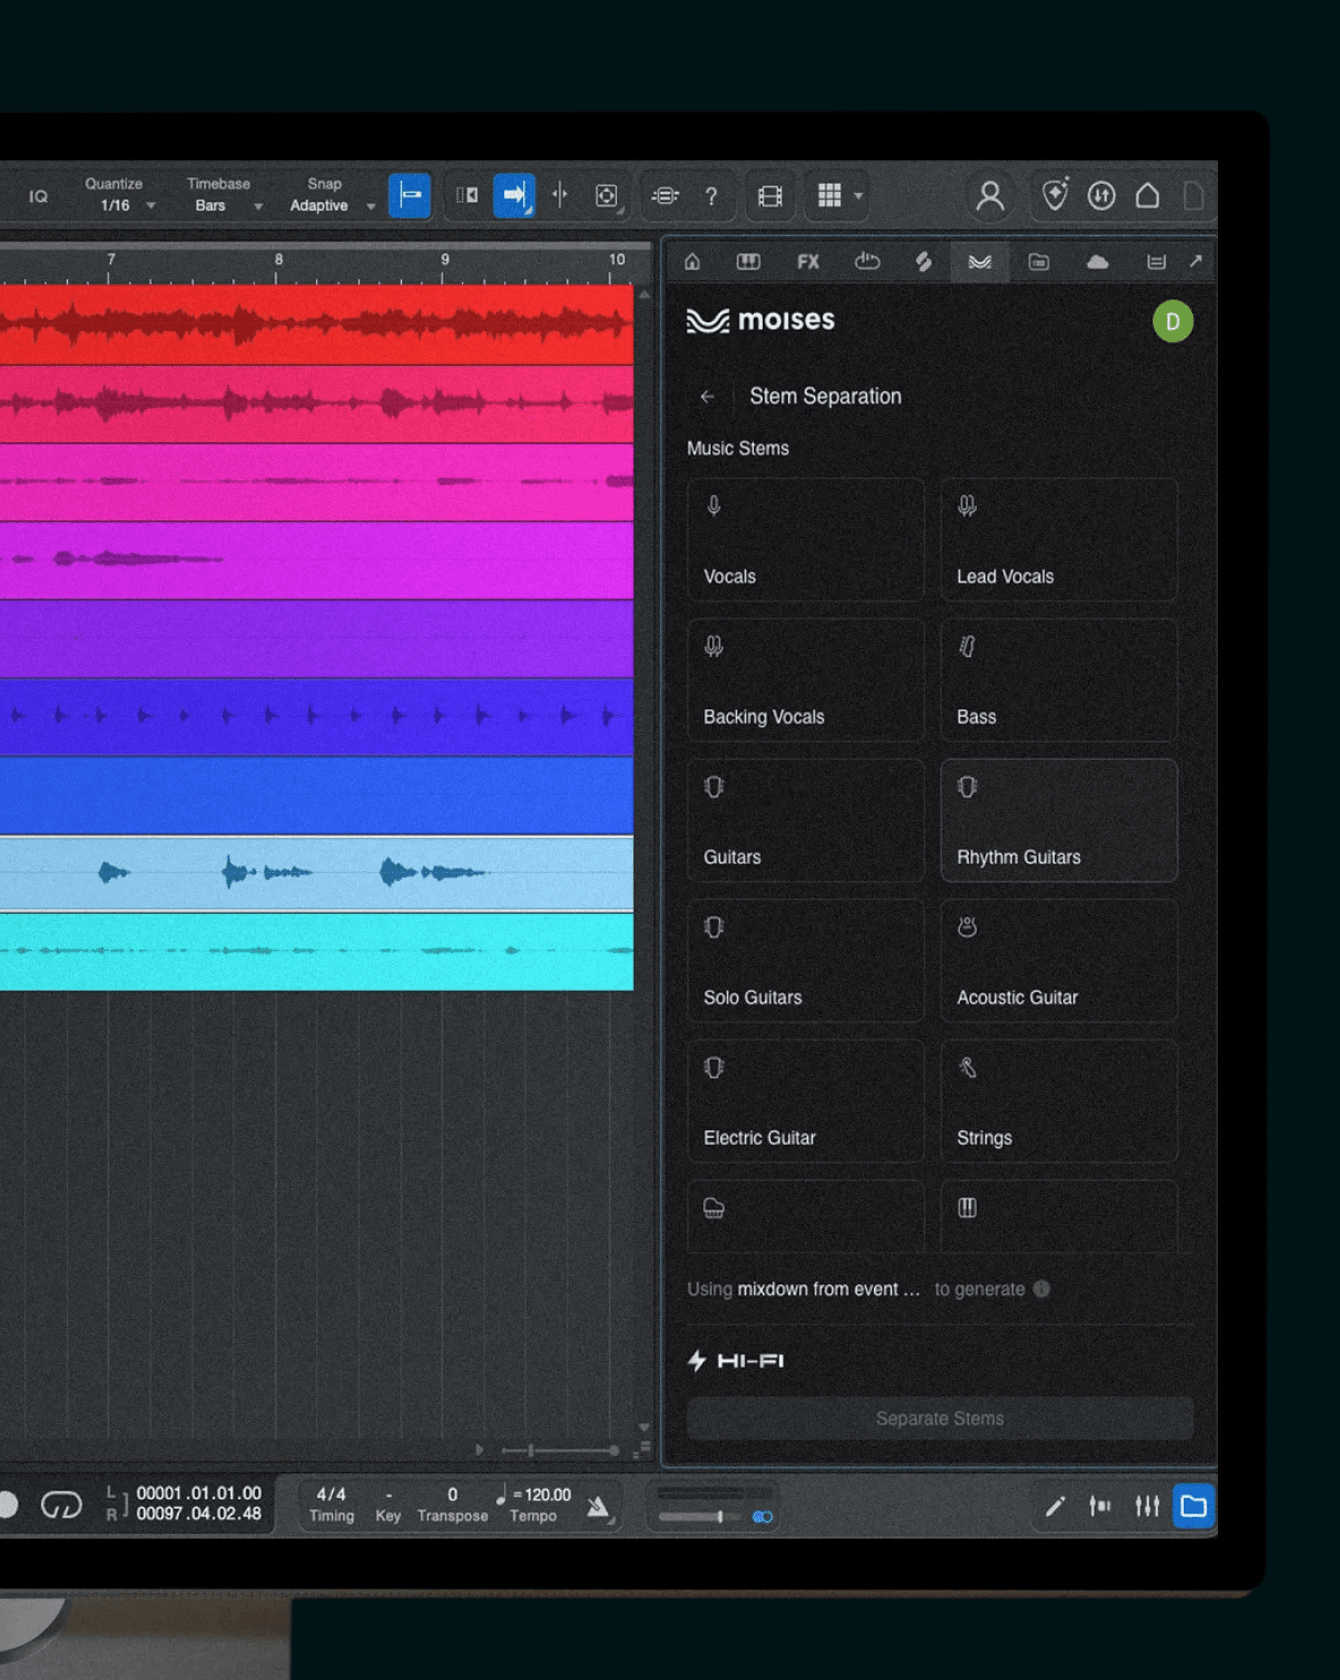The height and width of the screenshot is (1680, 1340).
Task: Click 'mixdown from event ...' source link
Action: click(x=828, y=1289)
